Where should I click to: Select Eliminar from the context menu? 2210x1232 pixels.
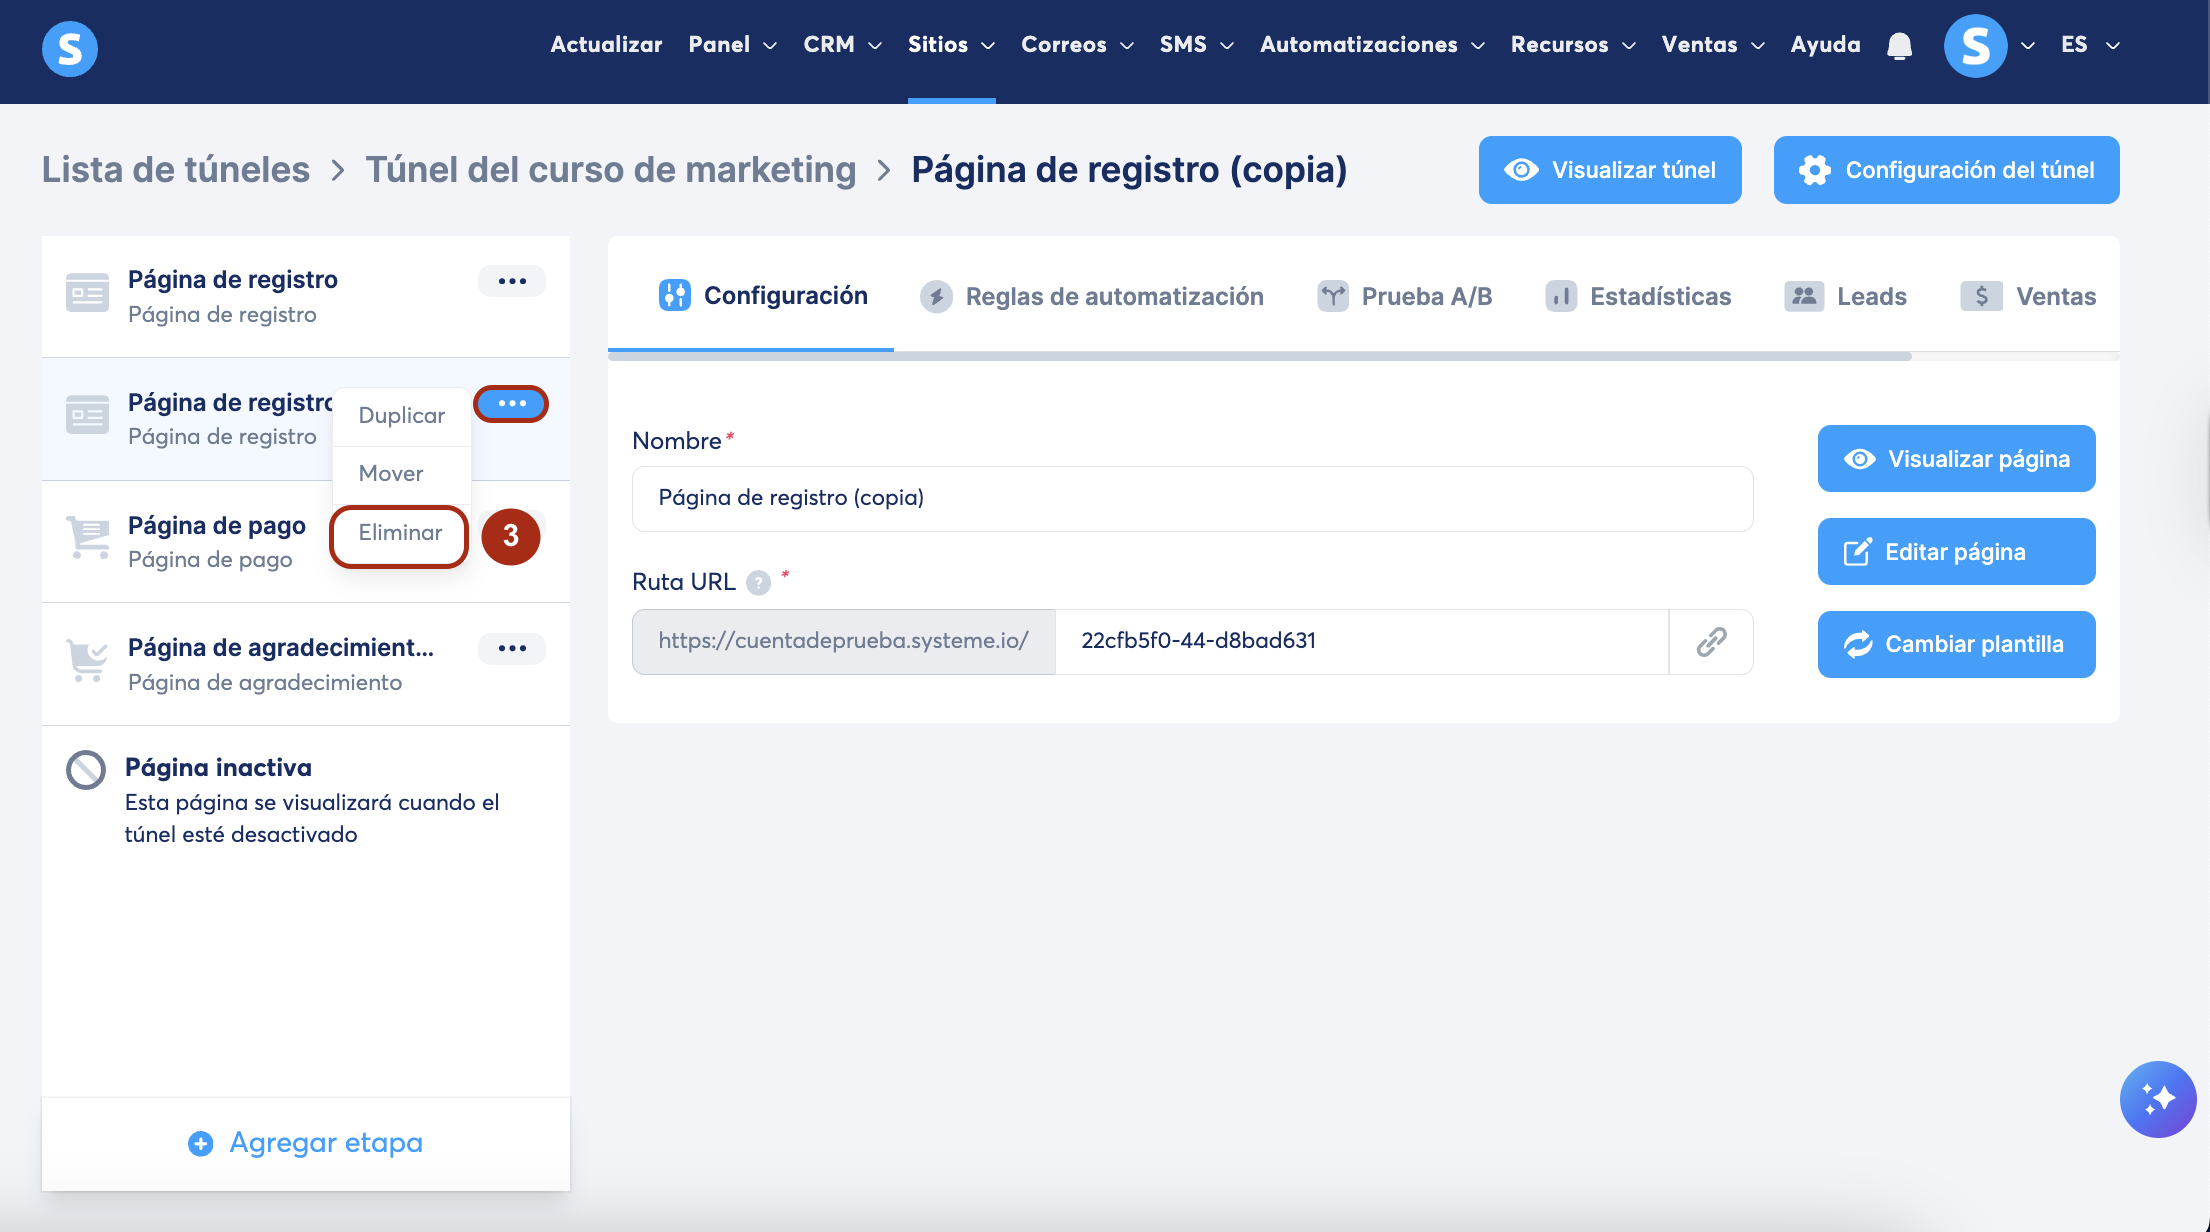pos(400,533)
